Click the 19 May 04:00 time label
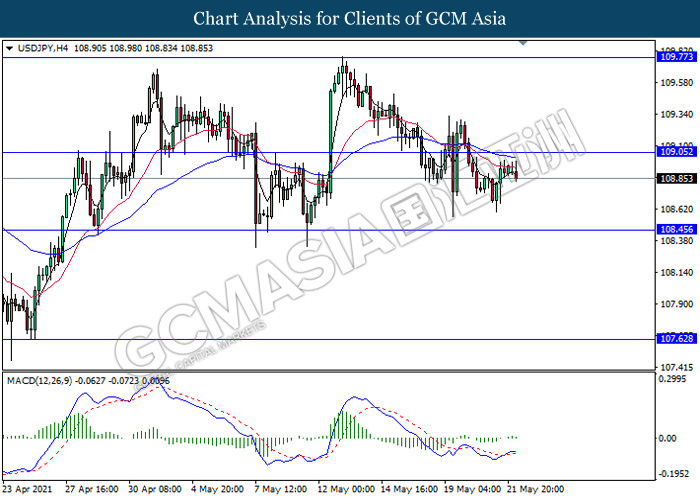Screen dimensions: 700x500 [472, 489]
